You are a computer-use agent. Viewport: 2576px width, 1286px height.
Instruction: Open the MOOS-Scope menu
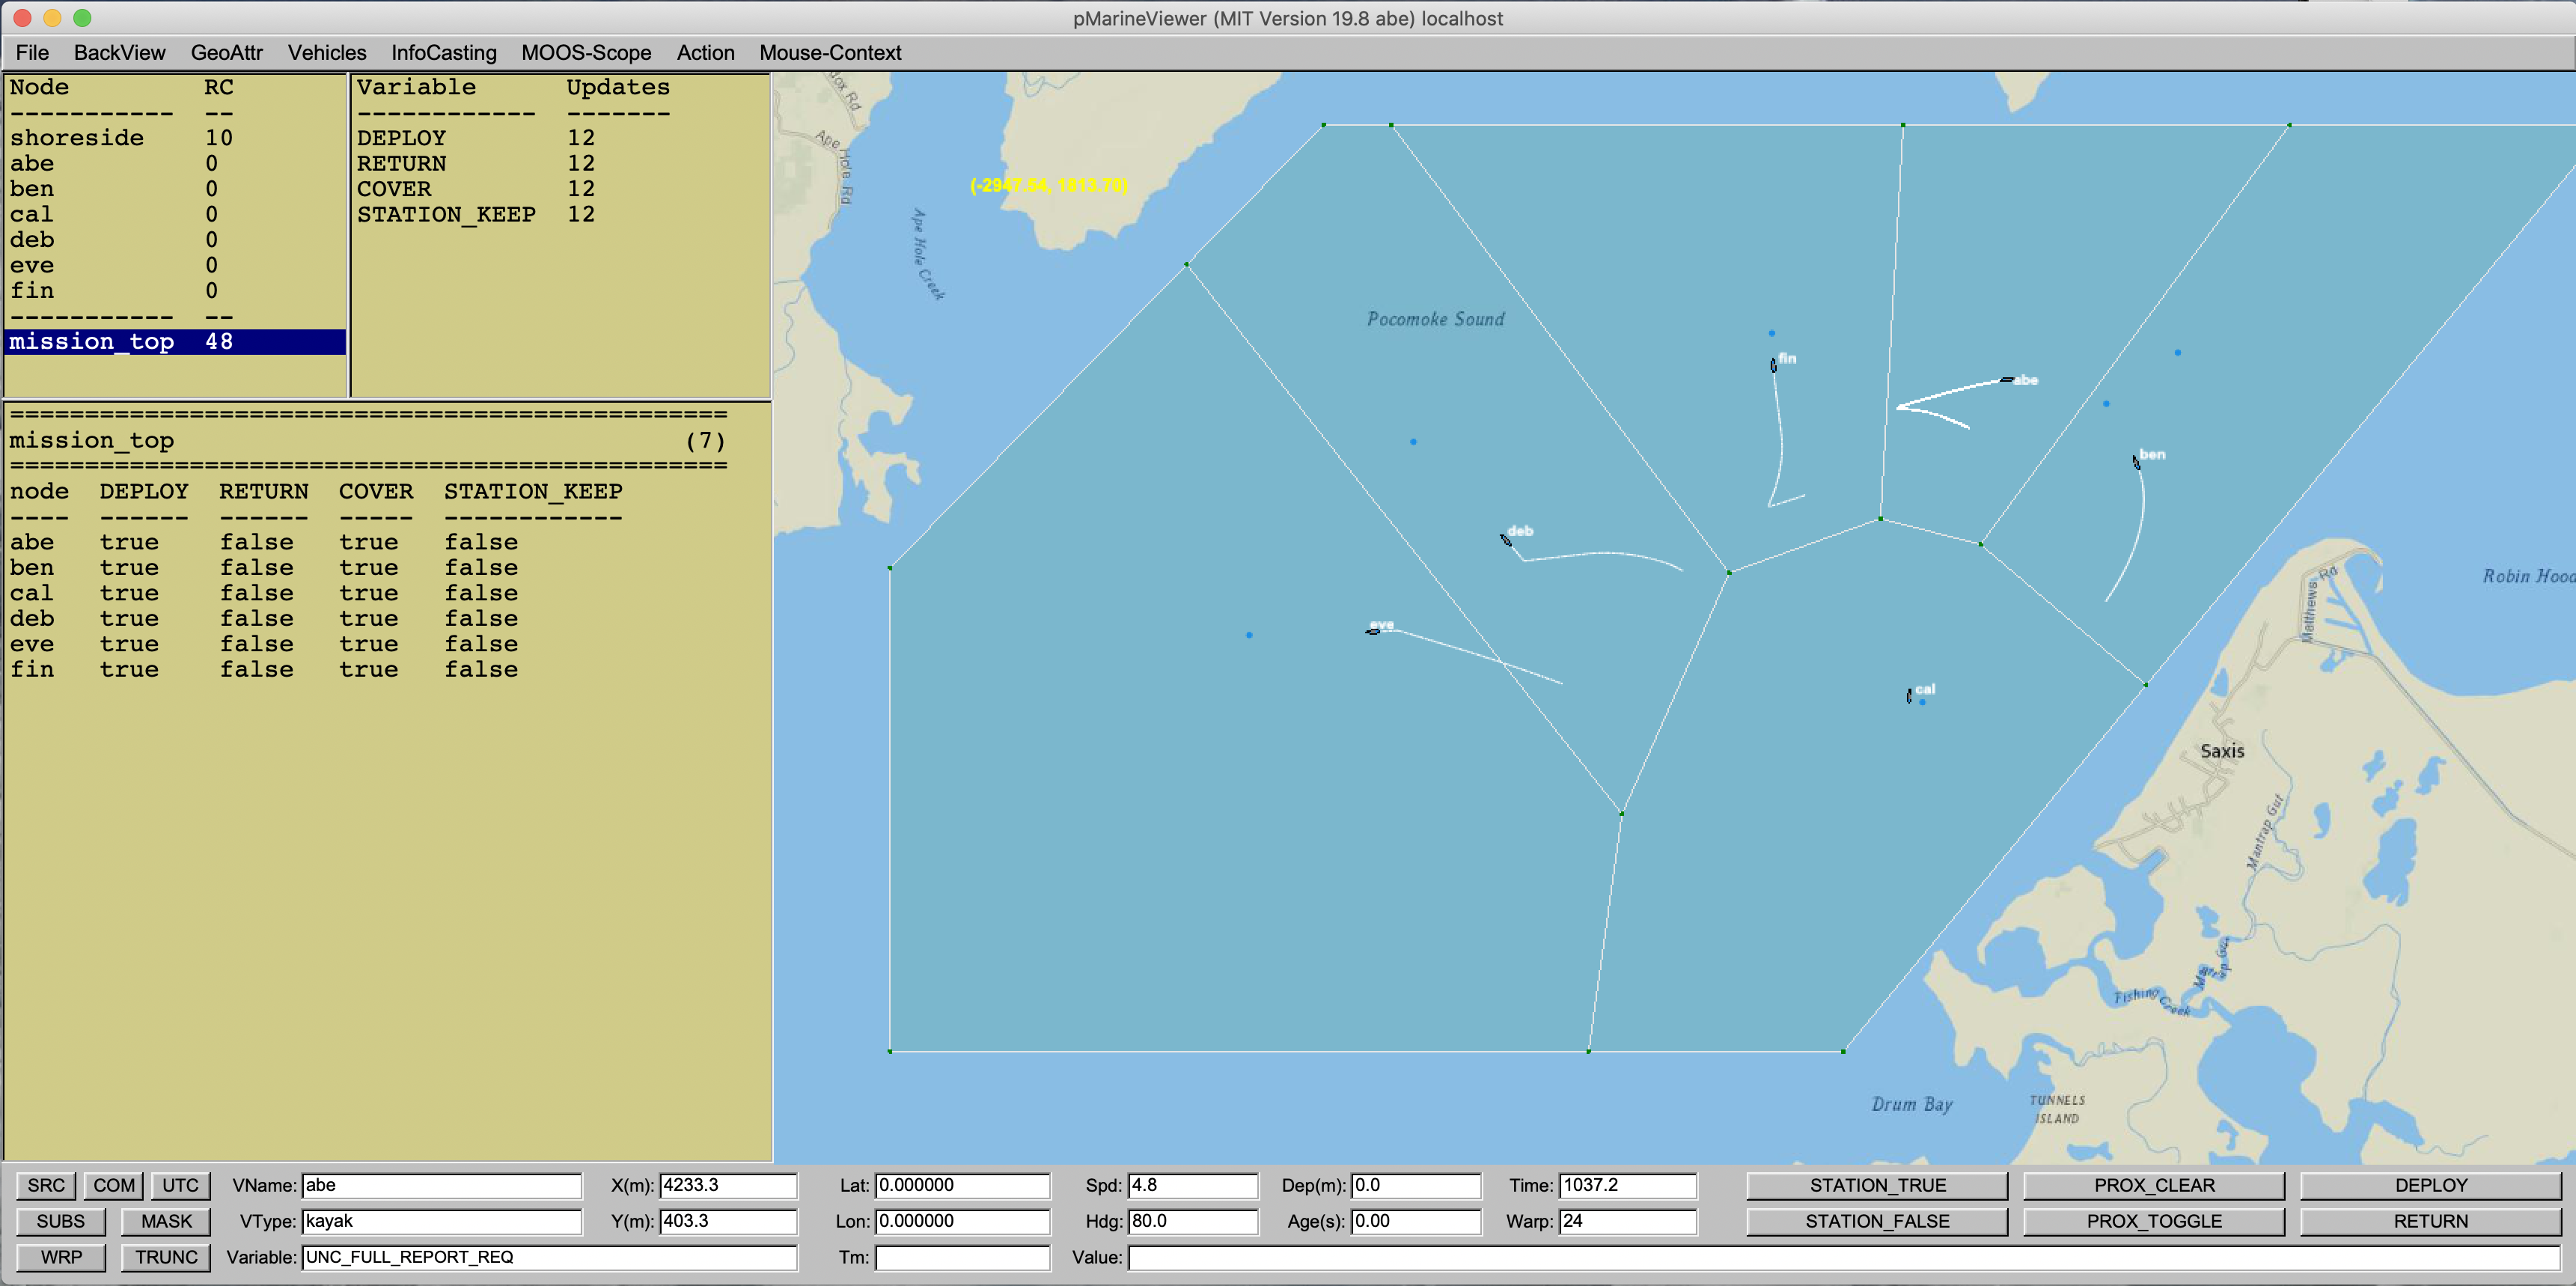coord(586,53)
